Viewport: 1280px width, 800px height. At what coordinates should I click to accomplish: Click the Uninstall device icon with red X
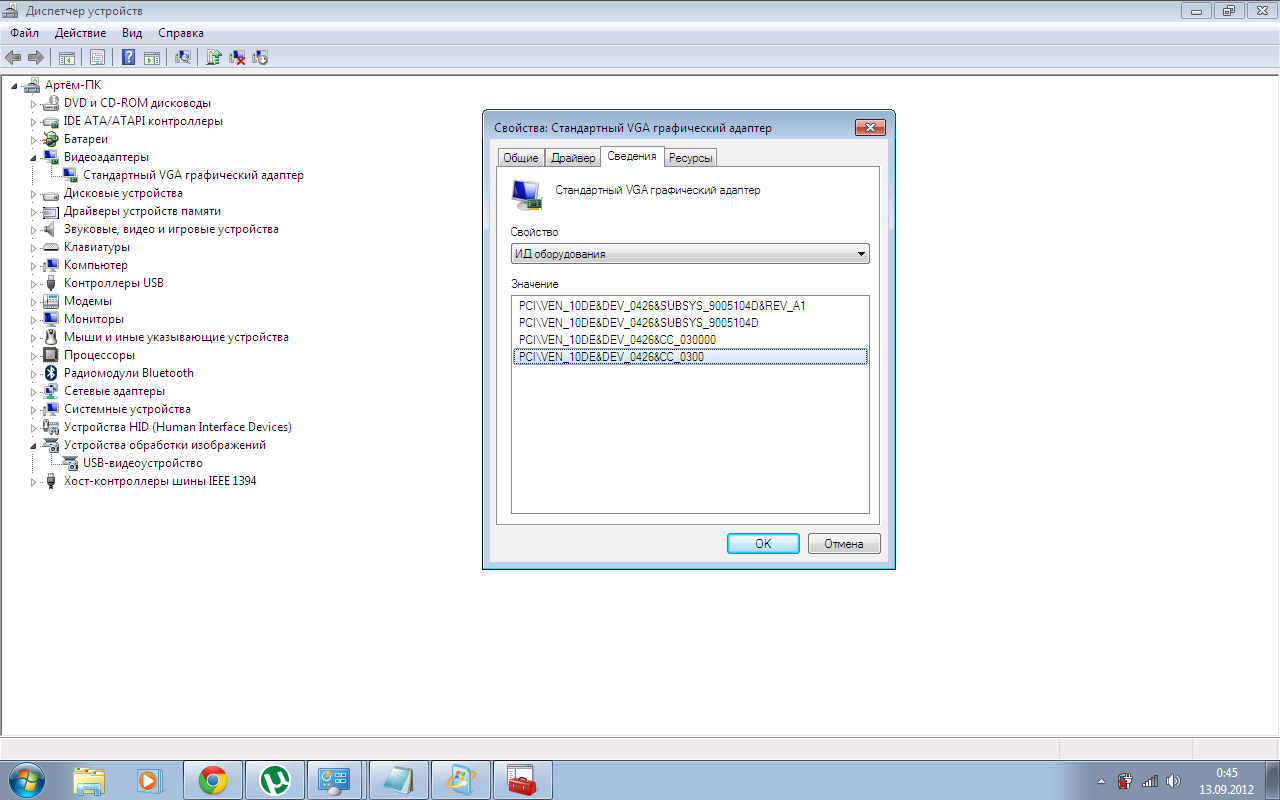[x=238, y=57]
